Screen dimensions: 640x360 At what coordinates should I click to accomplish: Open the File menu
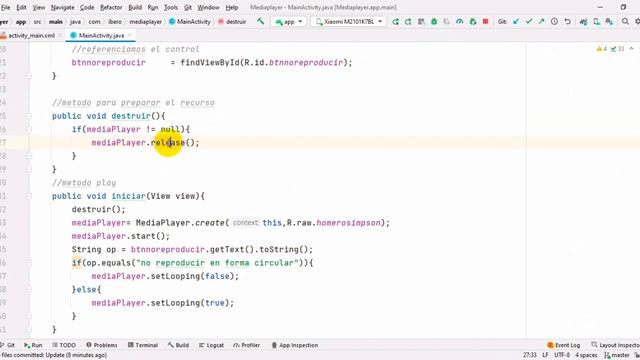point(5,7)
